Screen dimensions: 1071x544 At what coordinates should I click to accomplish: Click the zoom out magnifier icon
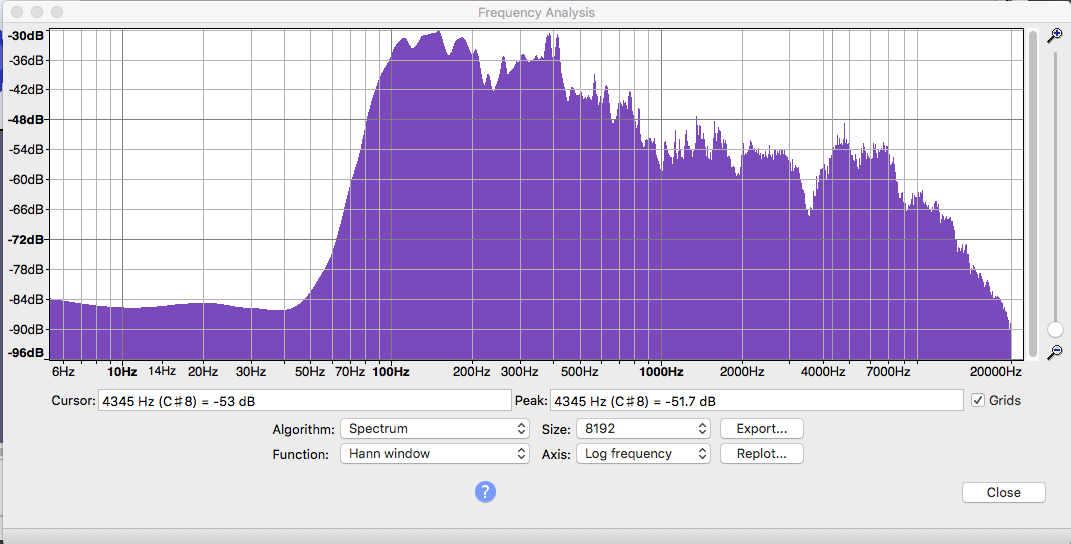(1055, 352)
